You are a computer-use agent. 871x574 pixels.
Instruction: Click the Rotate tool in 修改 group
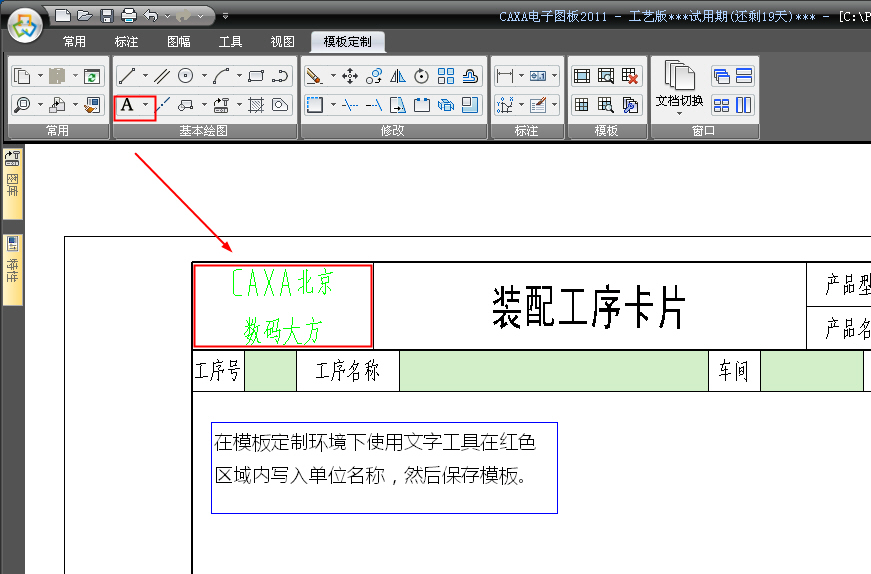[421, 76]
